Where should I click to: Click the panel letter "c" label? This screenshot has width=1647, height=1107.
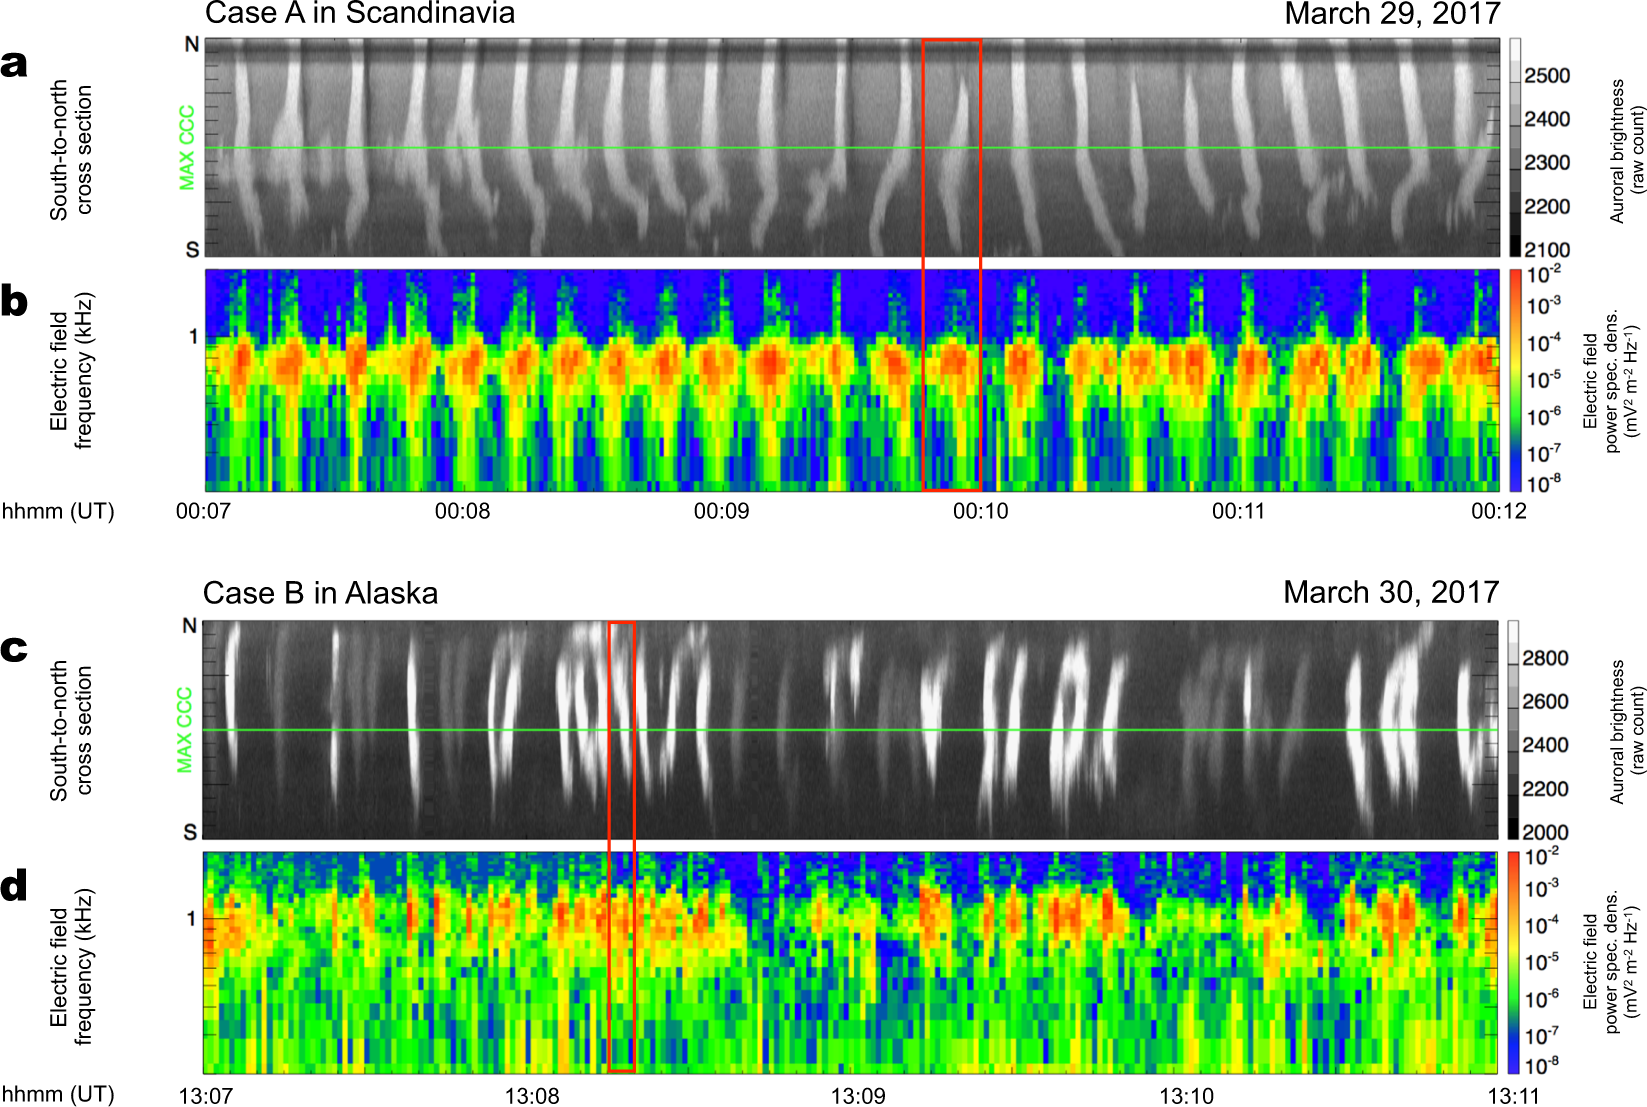14,650
